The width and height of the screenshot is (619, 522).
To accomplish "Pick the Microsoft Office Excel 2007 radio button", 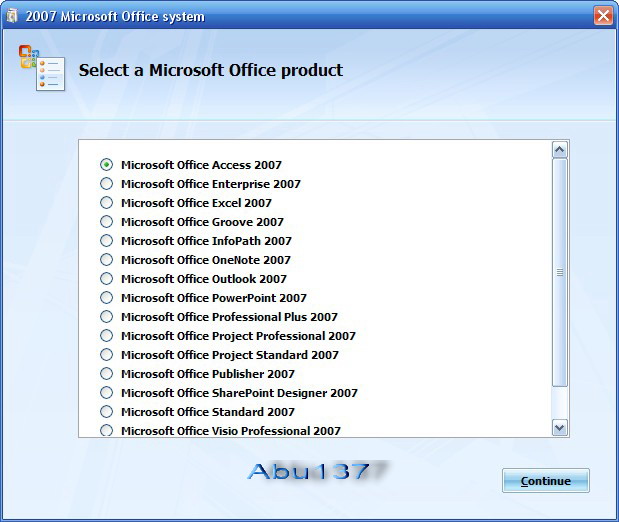I will pyautogui.click(x=106, y=202).
